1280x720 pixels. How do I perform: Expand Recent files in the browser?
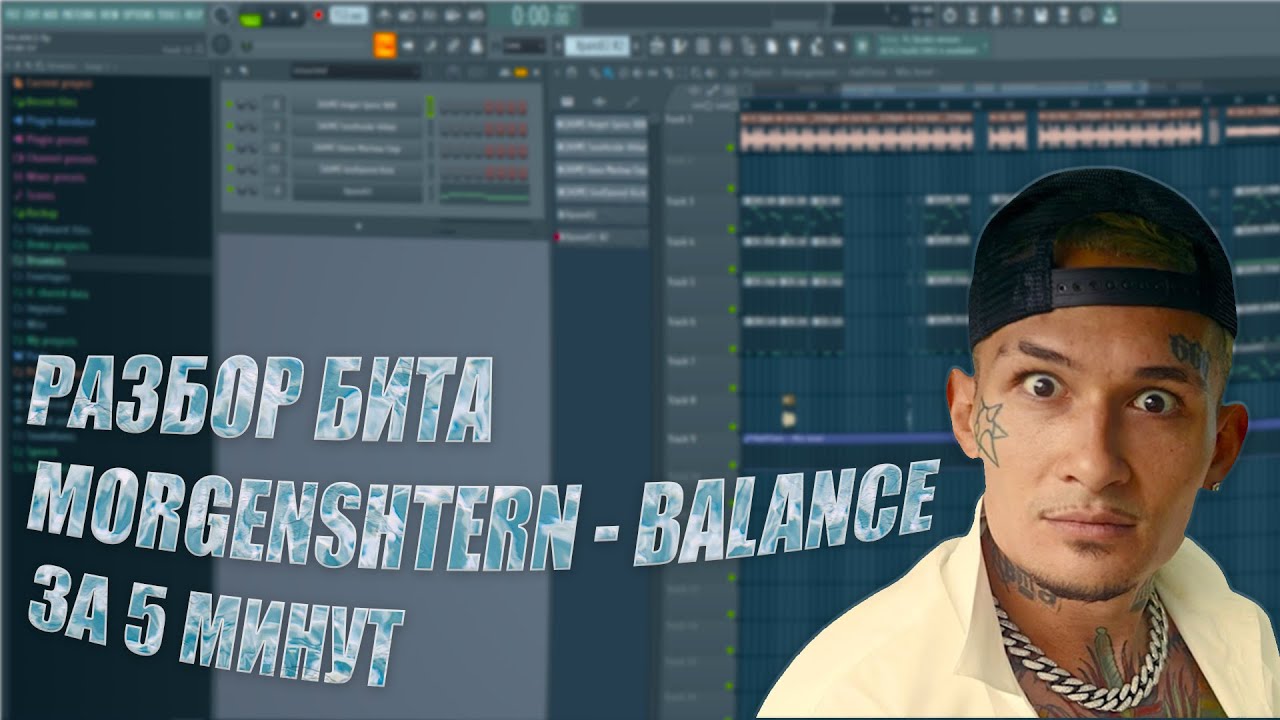tap(46, 103)
